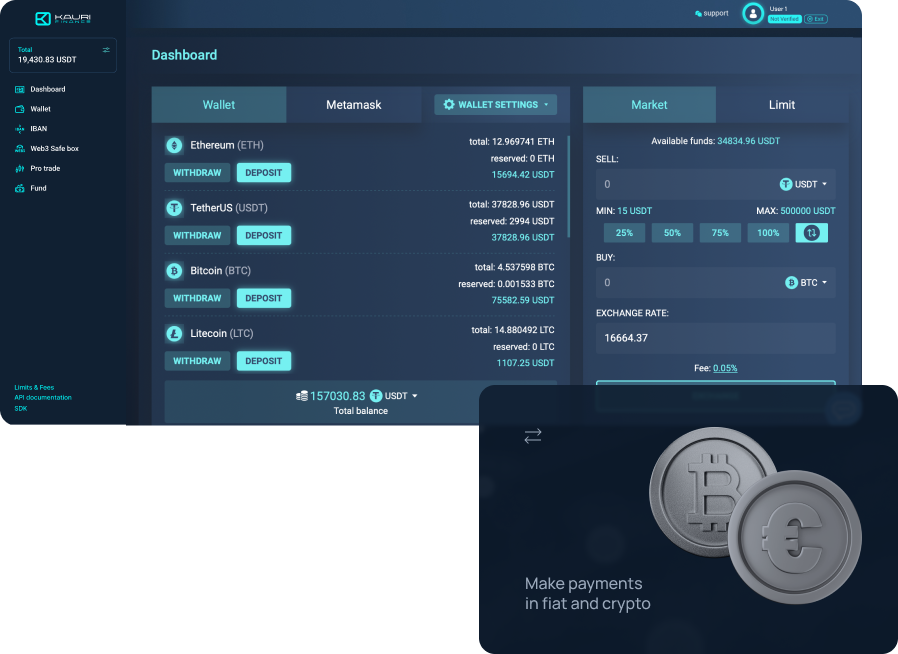Click the Bitcoin coin icon in wallet list

tap(174, 271)
